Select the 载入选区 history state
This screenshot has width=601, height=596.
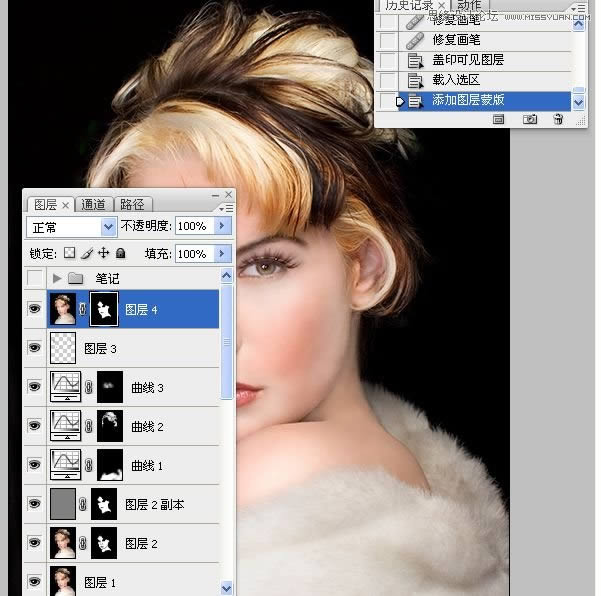coord(456,80)
